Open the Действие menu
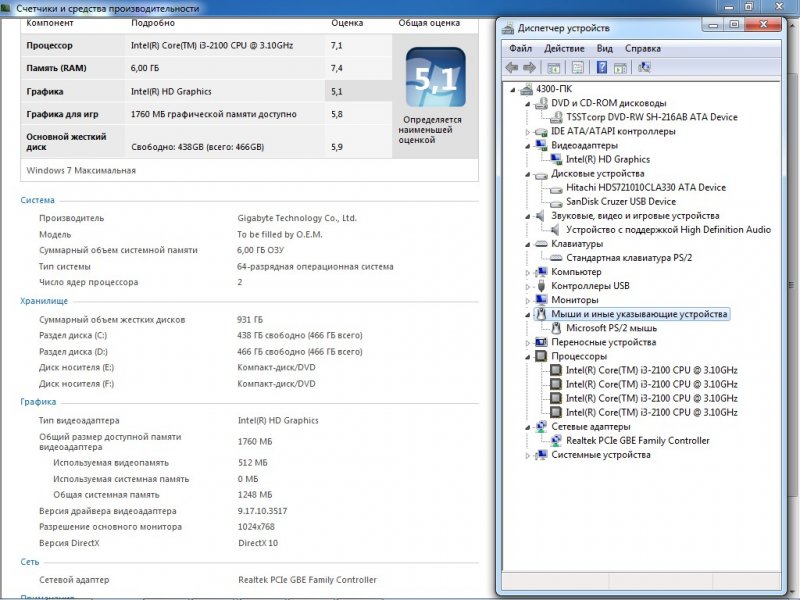Screen dimensions: 800x600 [x=565, y=48]
